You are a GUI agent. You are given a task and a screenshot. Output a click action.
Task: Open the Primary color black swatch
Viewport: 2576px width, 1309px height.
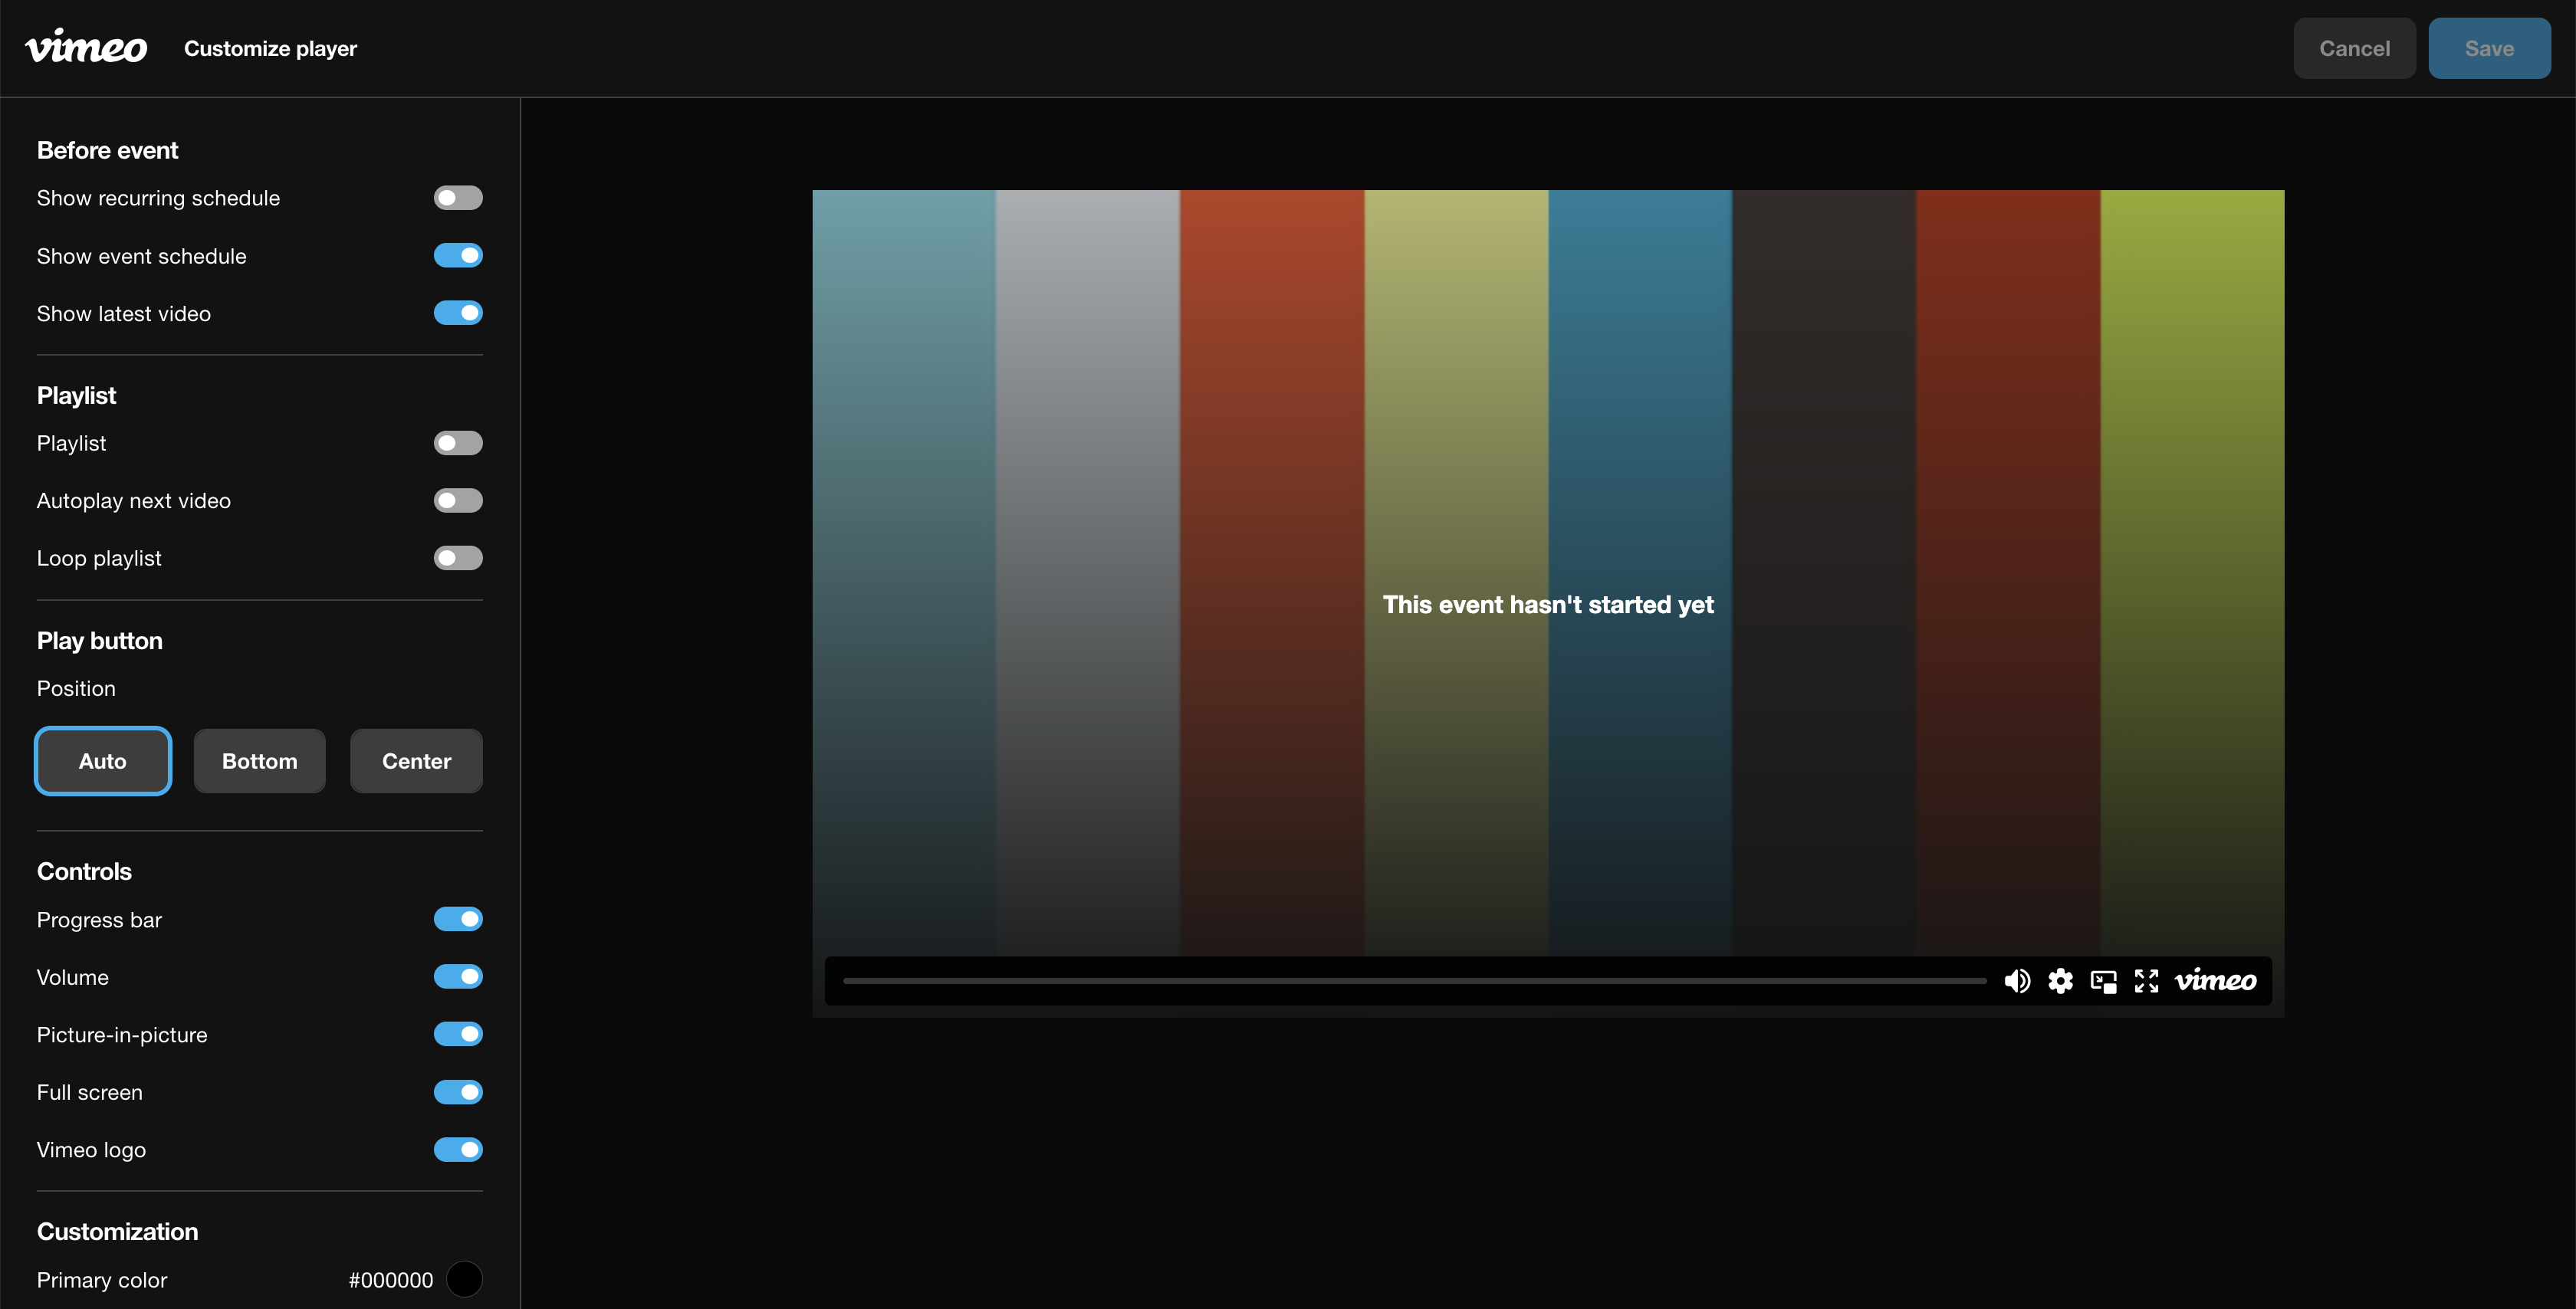click(x=464, y=1279)
